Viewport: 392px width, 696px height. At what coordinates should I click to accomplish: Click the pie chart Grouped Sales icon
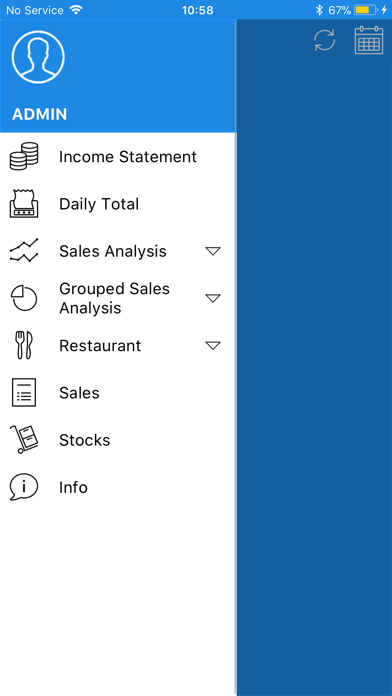point(24,298)
